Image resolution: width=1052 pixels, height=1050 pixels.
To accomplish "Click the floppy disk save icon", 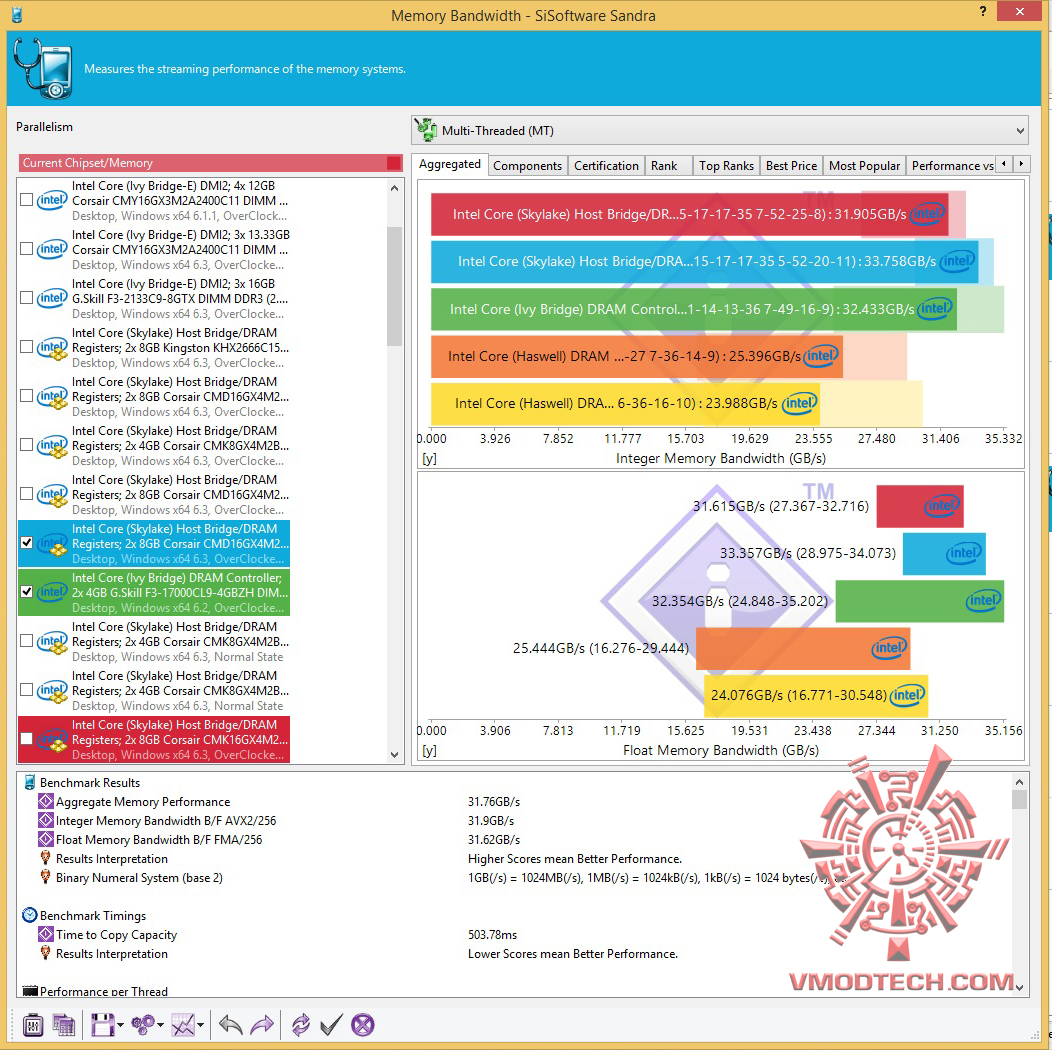I will pos(103,1025).
